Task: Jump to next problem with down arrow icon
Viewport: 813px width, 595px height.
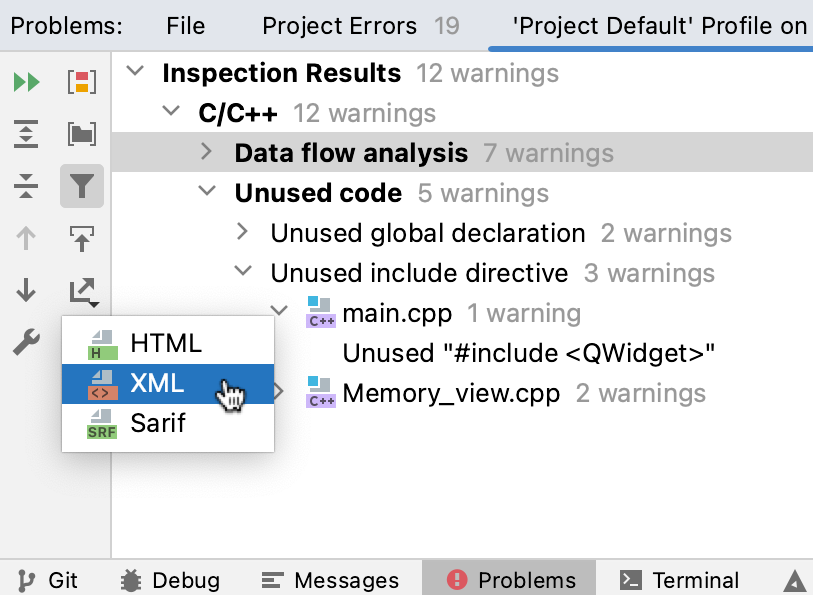Action: tap(25, 292)
